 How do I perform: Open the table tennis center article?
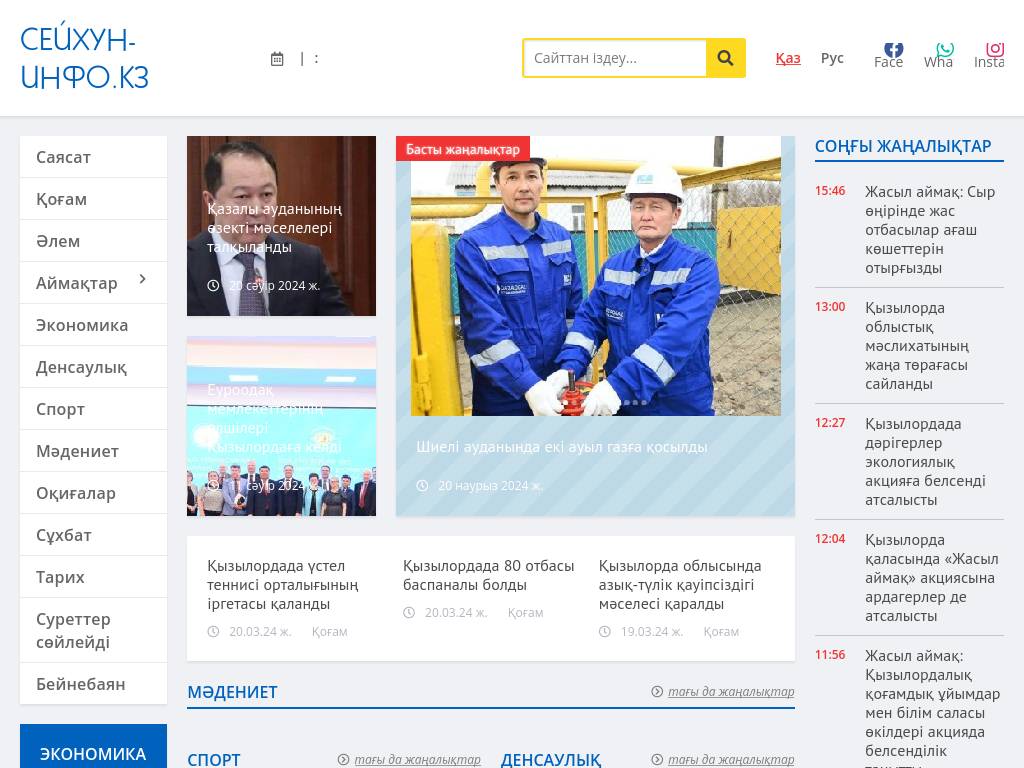tap(282, 585)
